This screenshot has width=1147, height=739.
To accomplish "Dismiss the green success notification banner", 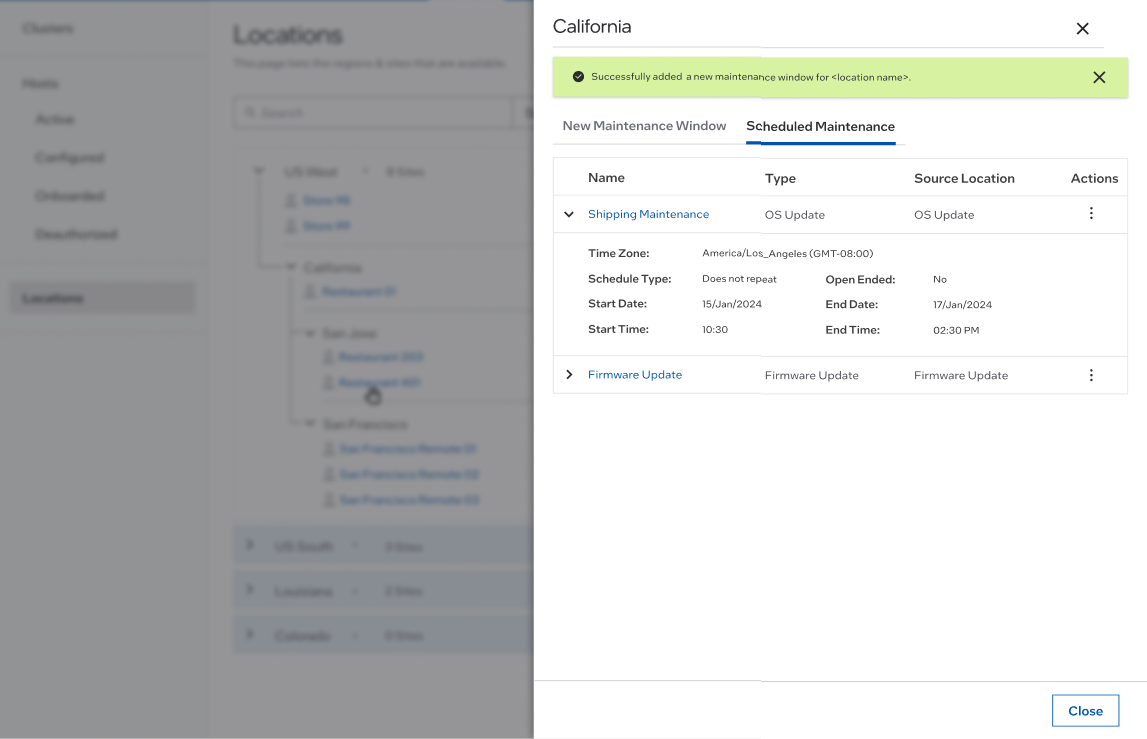I will 1099,77.
